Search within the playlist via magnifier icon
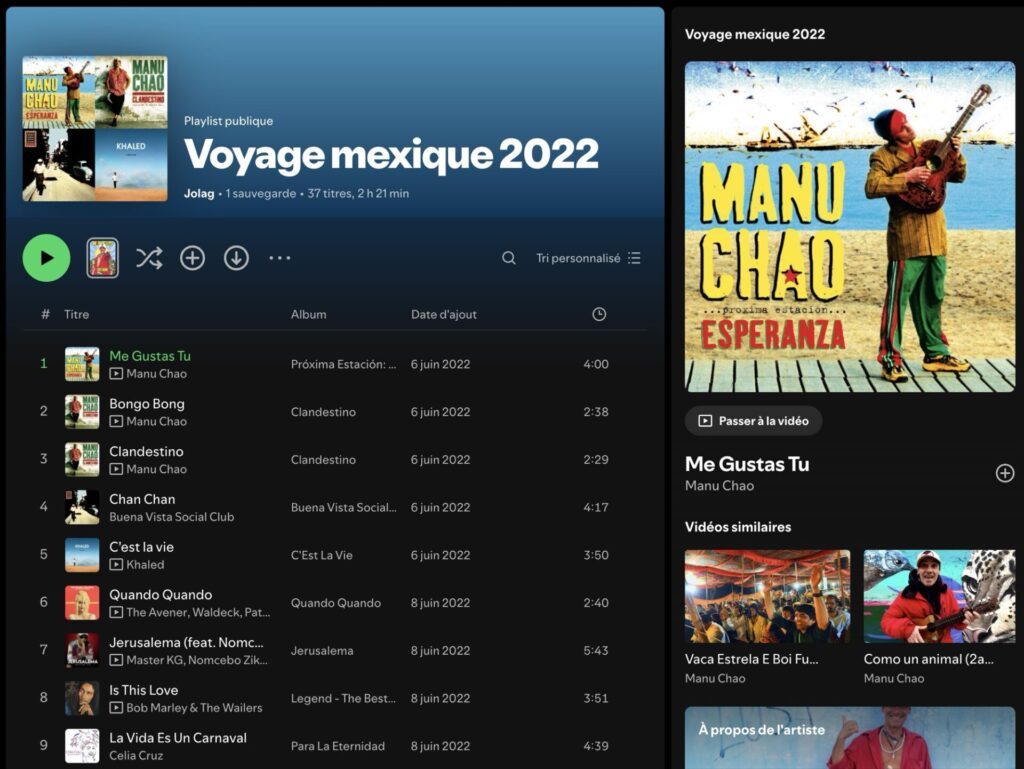 [x=509, y=259]
